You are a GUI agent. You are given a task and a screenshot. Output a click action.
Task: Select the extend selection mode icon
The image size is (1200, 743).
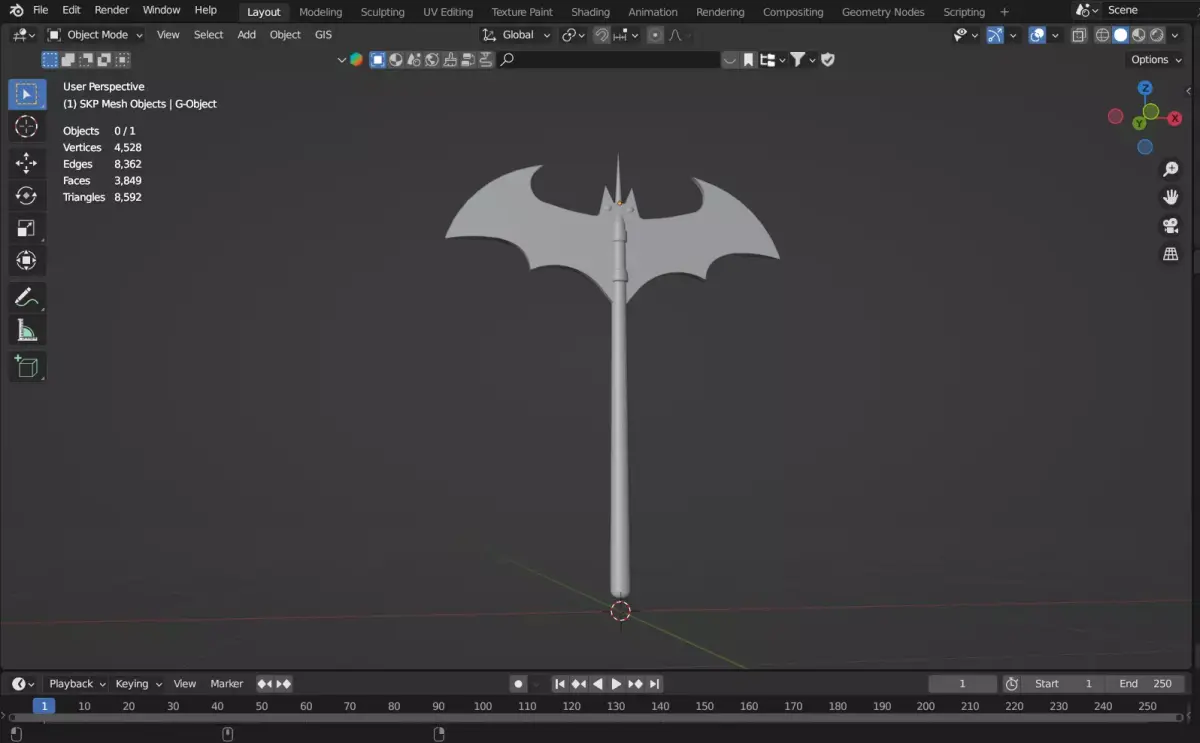(68, 60)
